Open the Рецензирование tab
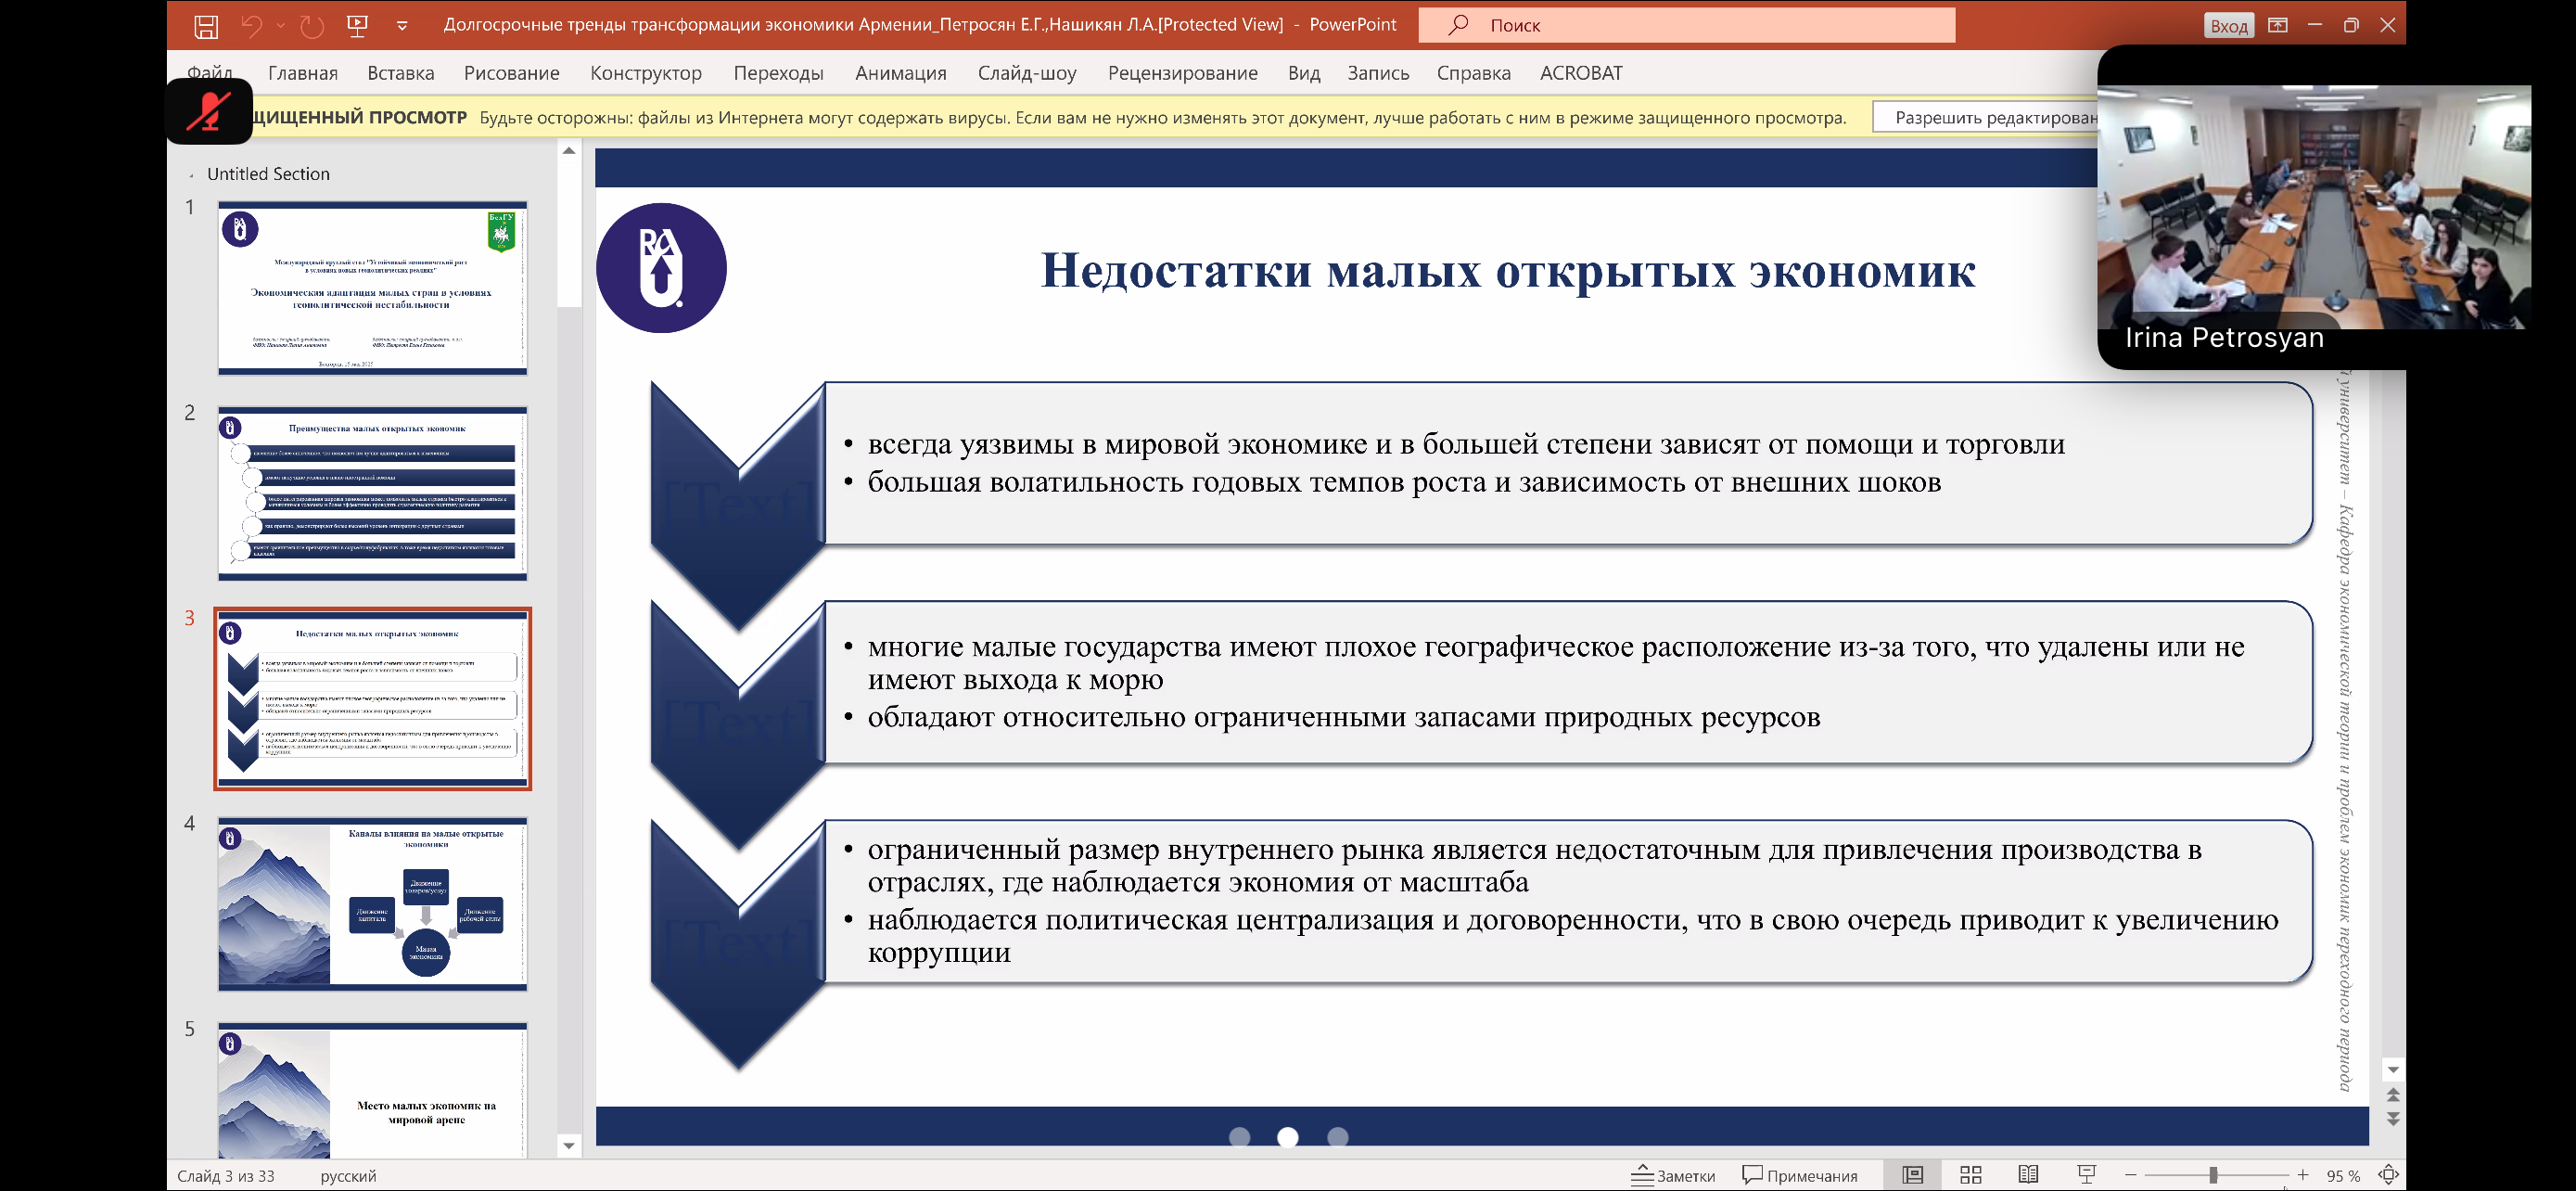The width and height of the screenshot is (2576, 1191). click(x=1182, y=73)
